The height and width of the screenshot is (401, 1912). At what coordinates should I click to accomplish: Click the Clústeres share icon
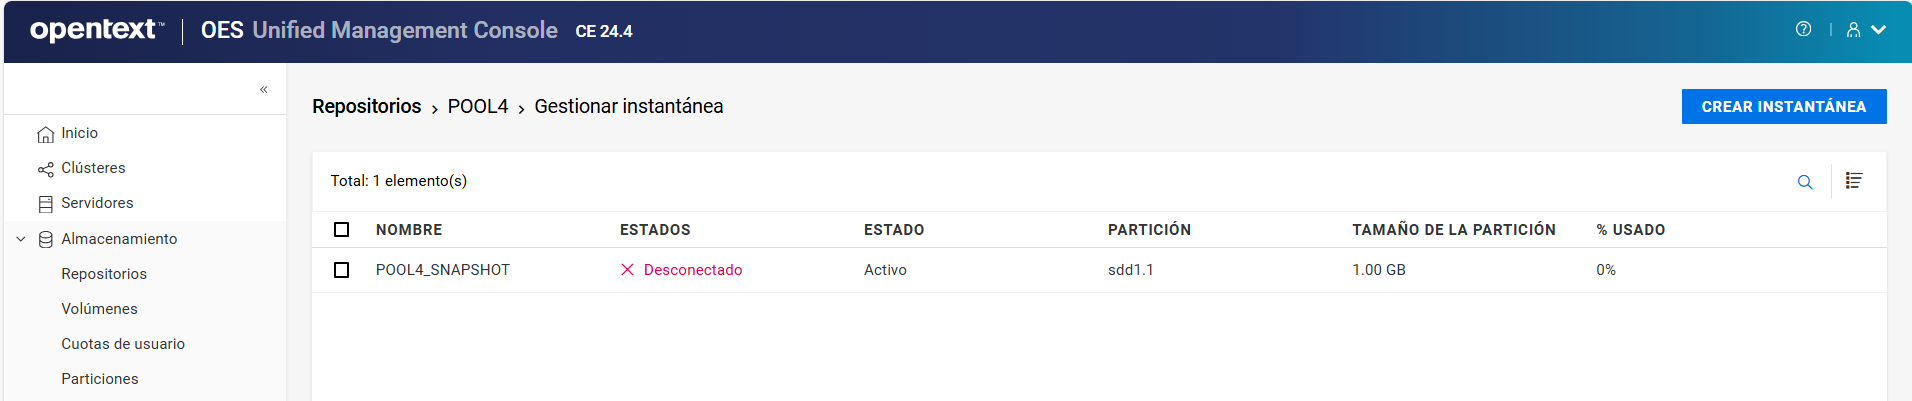(x=45, y=169)
